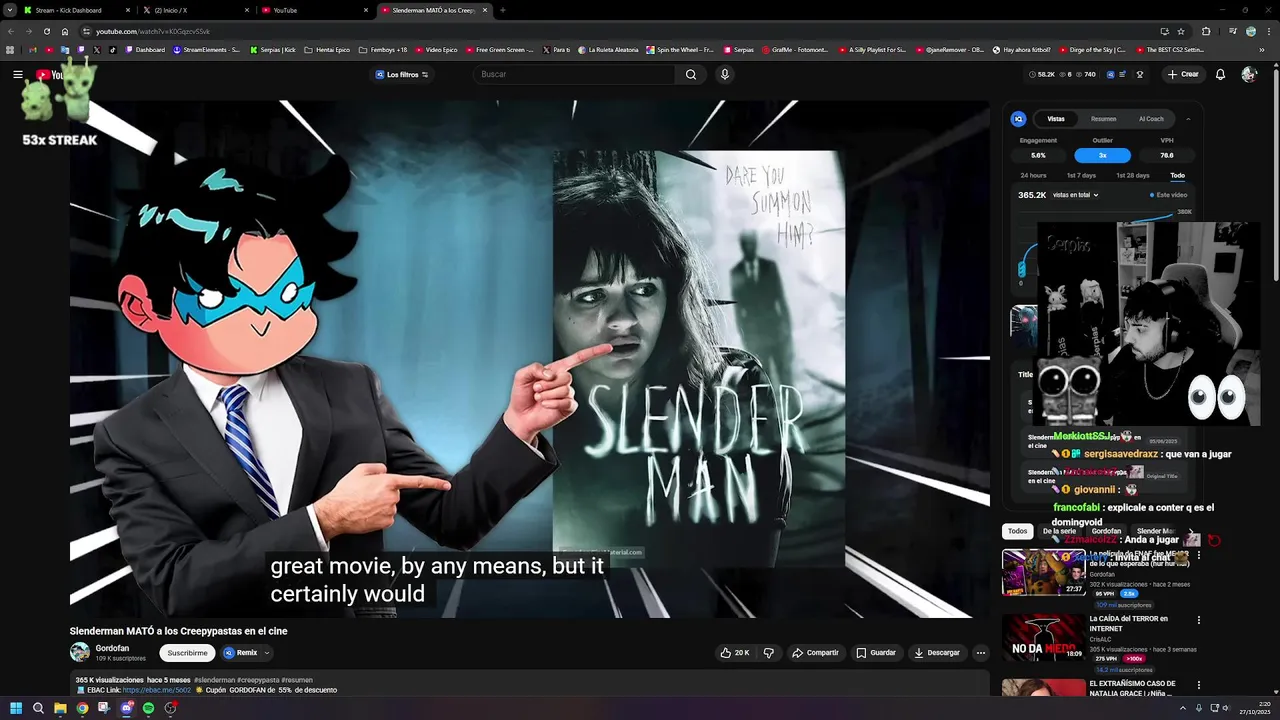Switch to the Resumen tab
This screenshot has height=720, width=1280.
pos(1104,119)
